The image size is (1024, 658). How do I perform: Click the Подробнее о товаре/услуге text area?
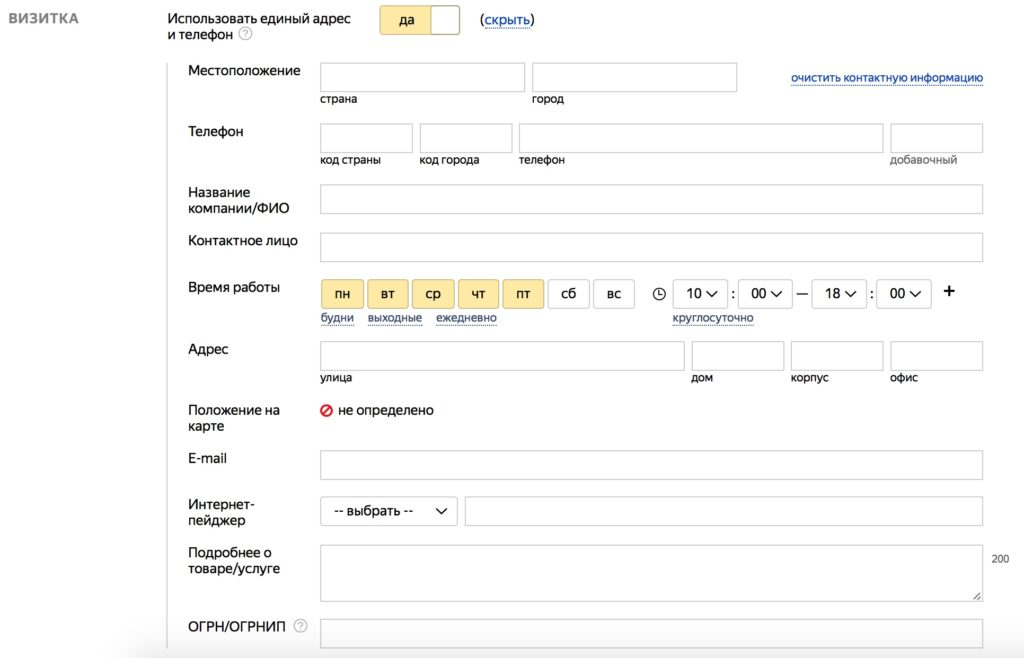pos(650,573)
